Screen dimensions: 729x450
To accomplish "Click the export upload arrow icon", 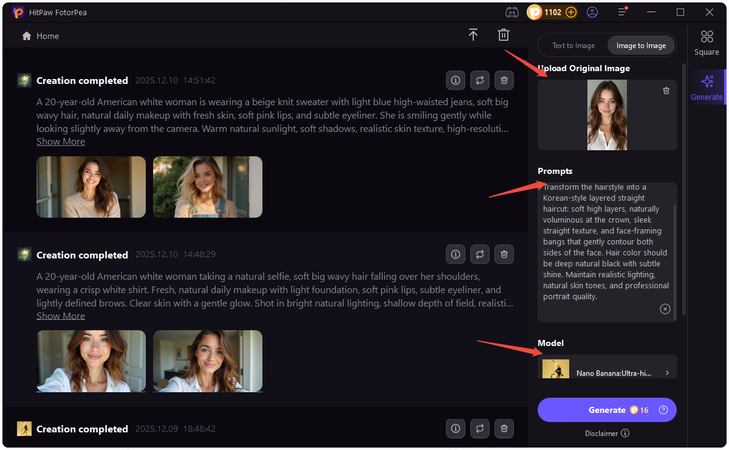I will [473, 35].
